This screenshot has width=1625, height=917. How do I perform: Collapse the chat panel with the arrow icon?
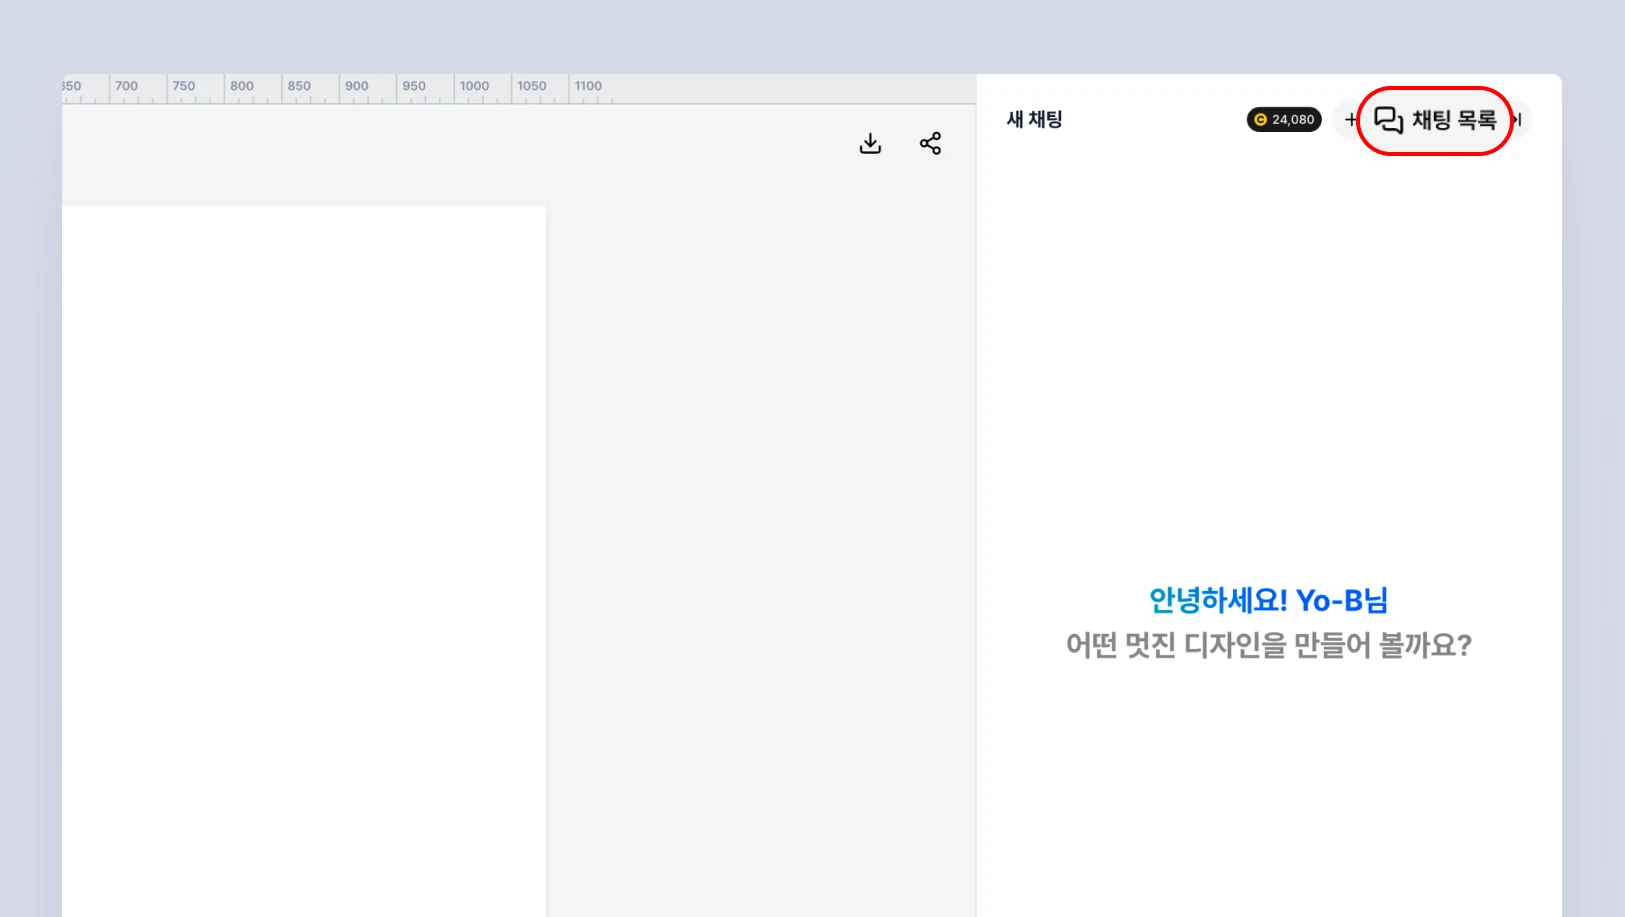tap(1517, 120)
